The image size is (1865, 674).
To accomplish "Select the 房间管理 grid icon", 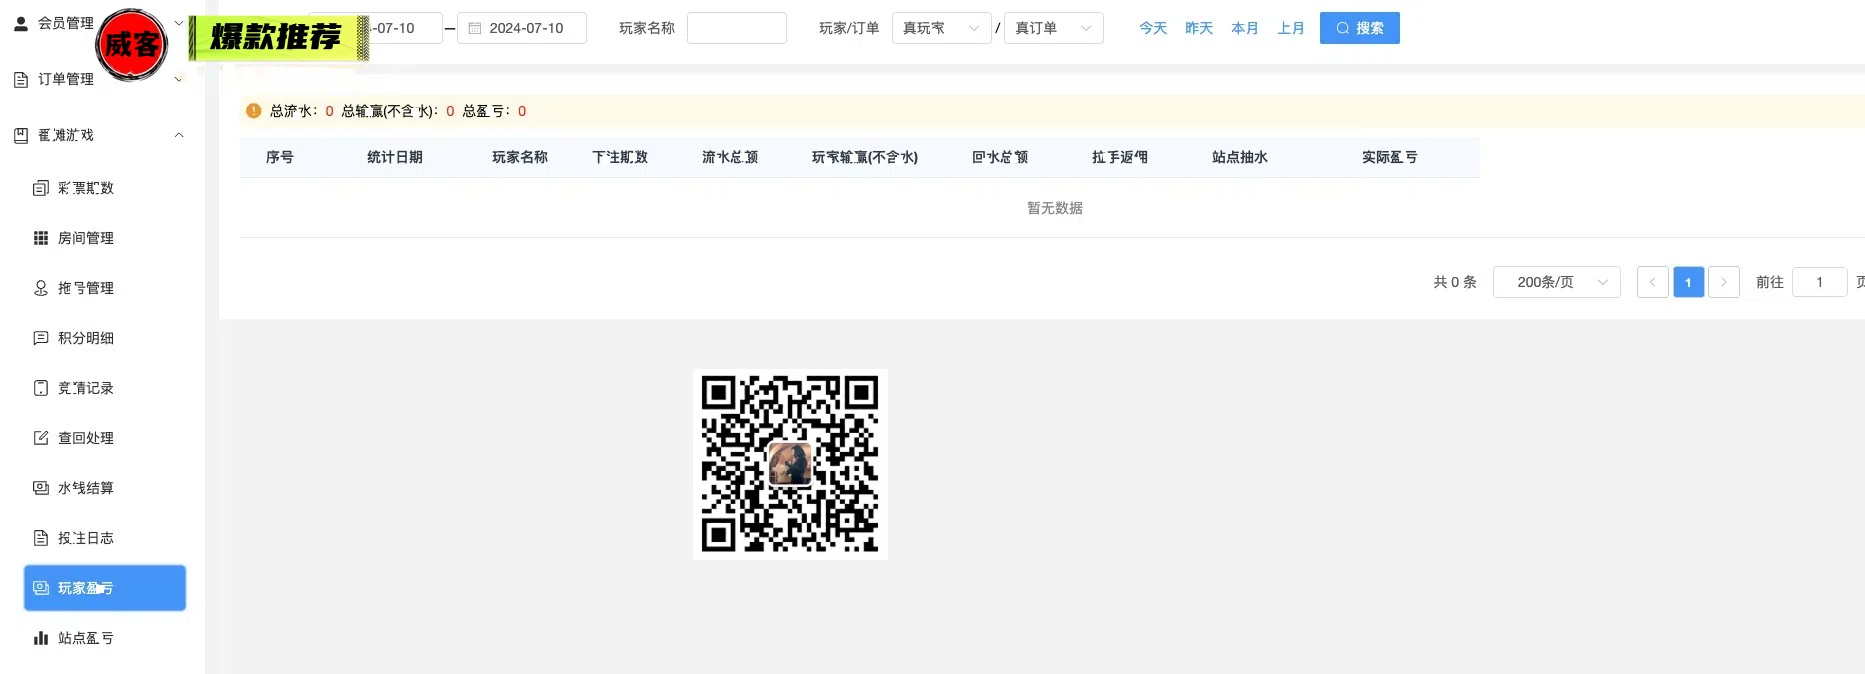I will [x=41, y=238].
